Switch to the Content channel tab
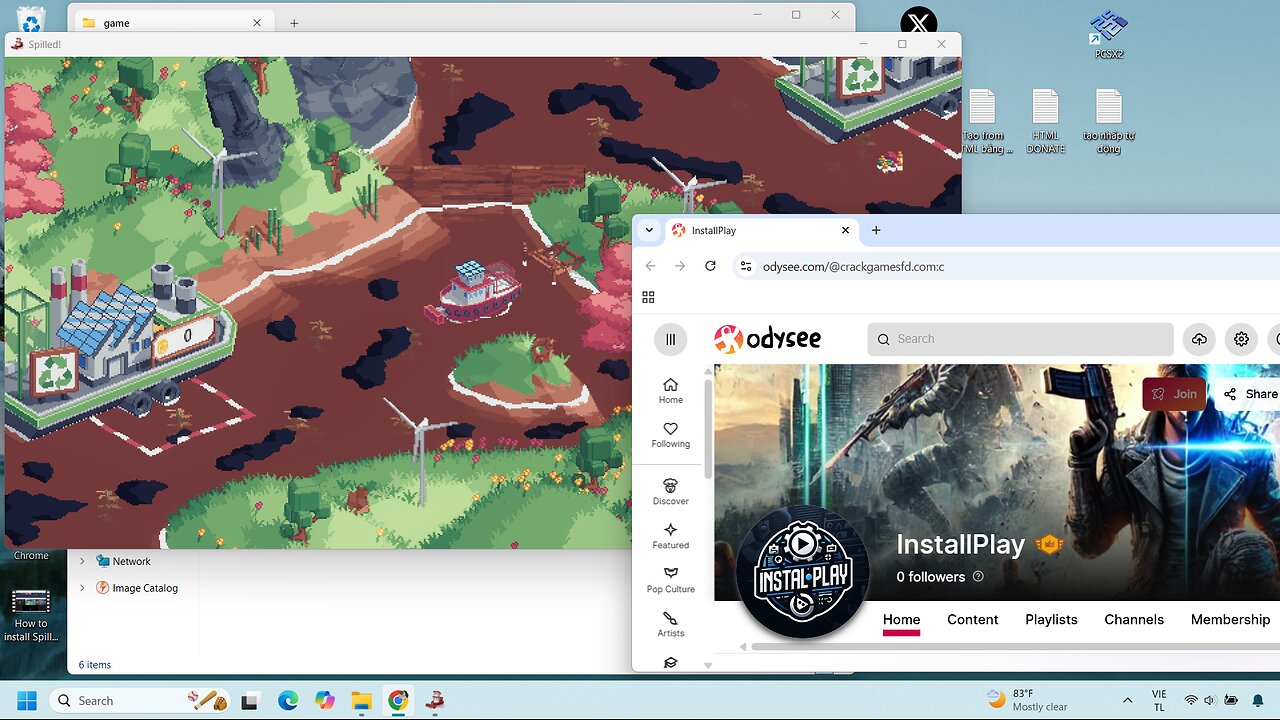1280x720 pixels. (x=972, y=619)
